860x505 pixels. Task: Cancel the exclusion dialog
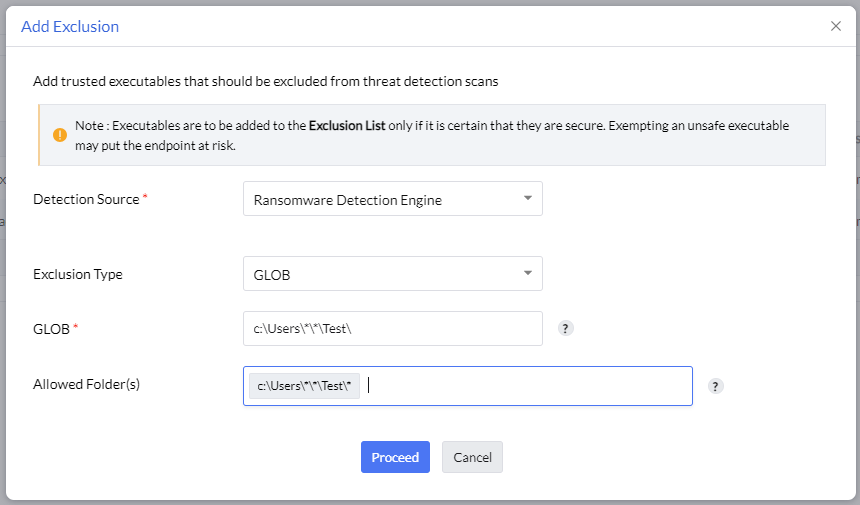point(472,457)
